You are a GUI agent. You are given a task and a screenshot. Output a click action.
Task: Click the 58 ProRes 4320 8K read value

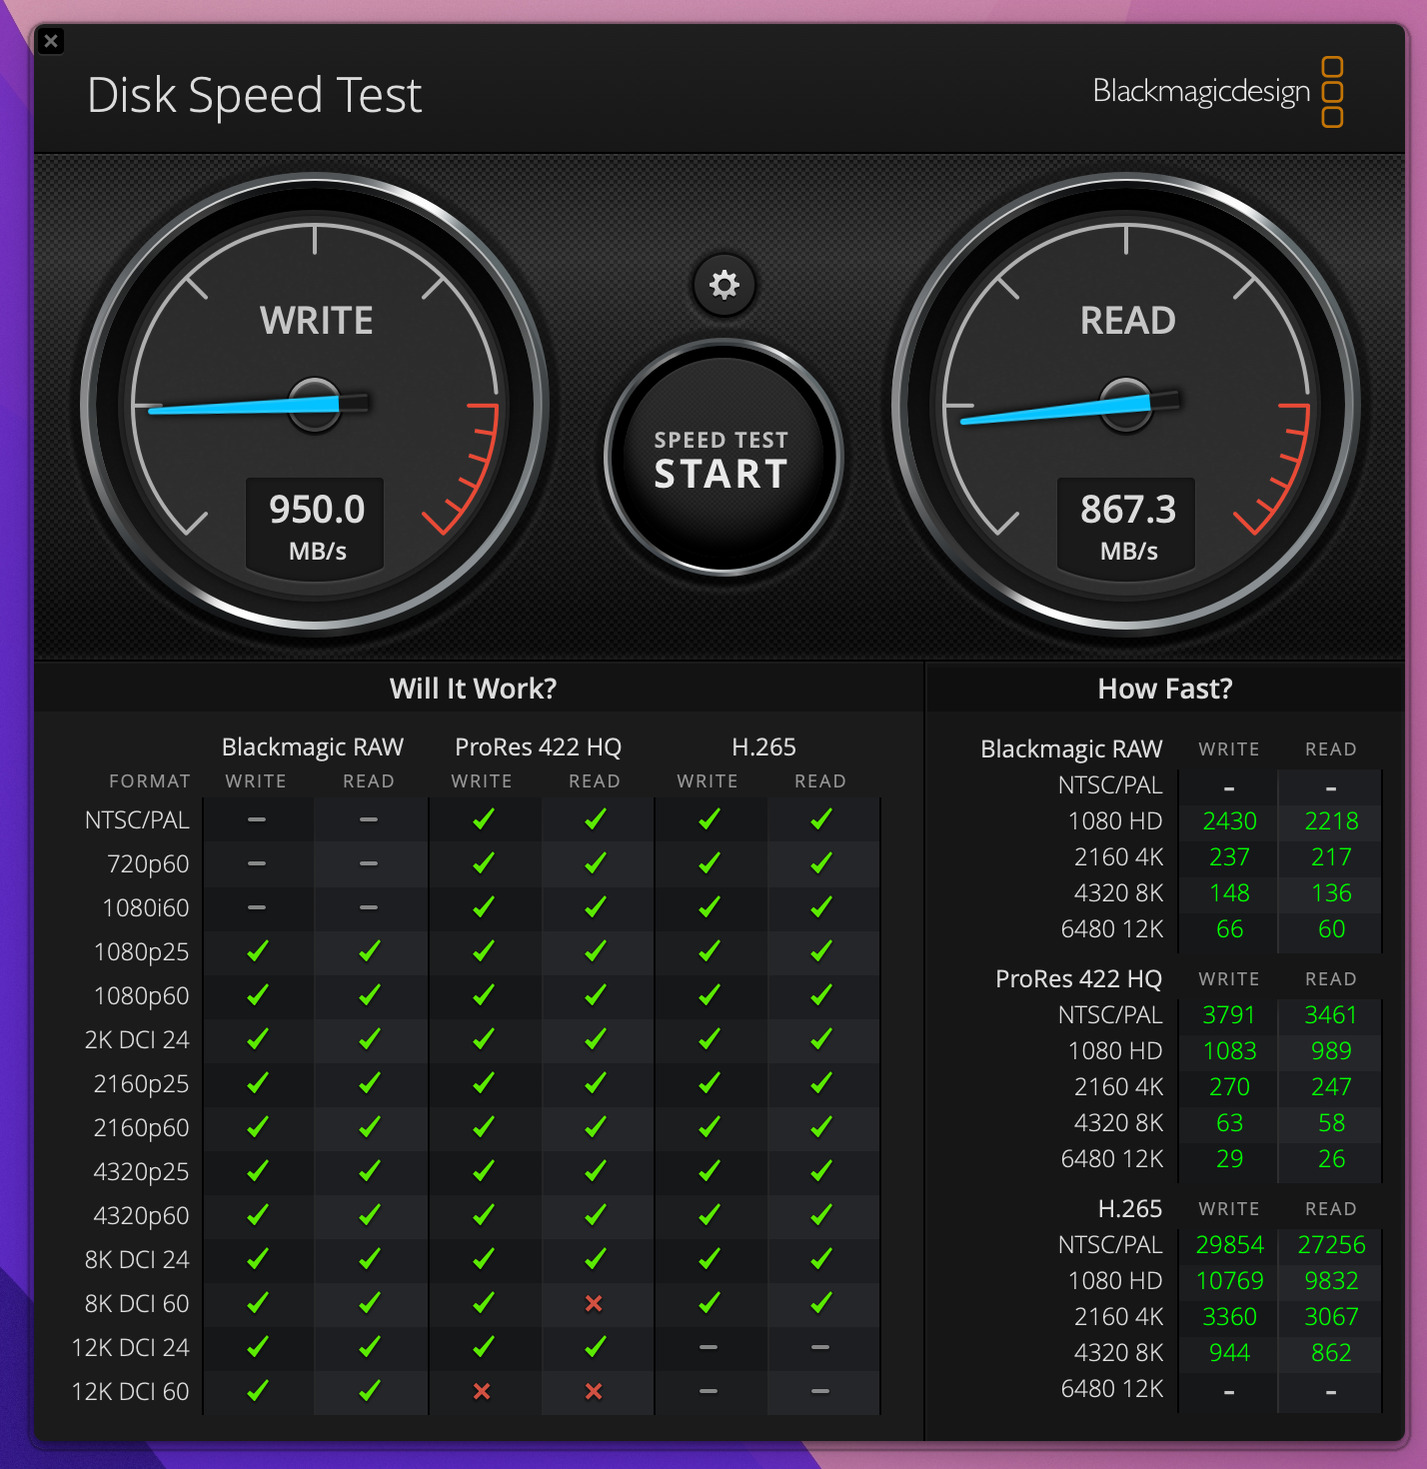1331,1123
